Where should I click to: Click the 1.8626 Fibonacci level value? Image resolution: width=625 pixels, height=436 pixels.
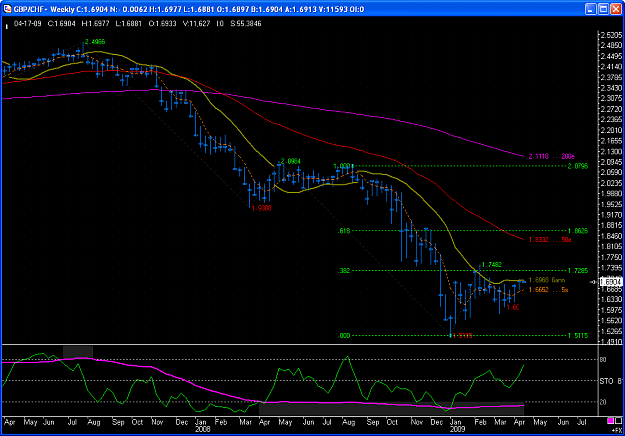point(578,231)
